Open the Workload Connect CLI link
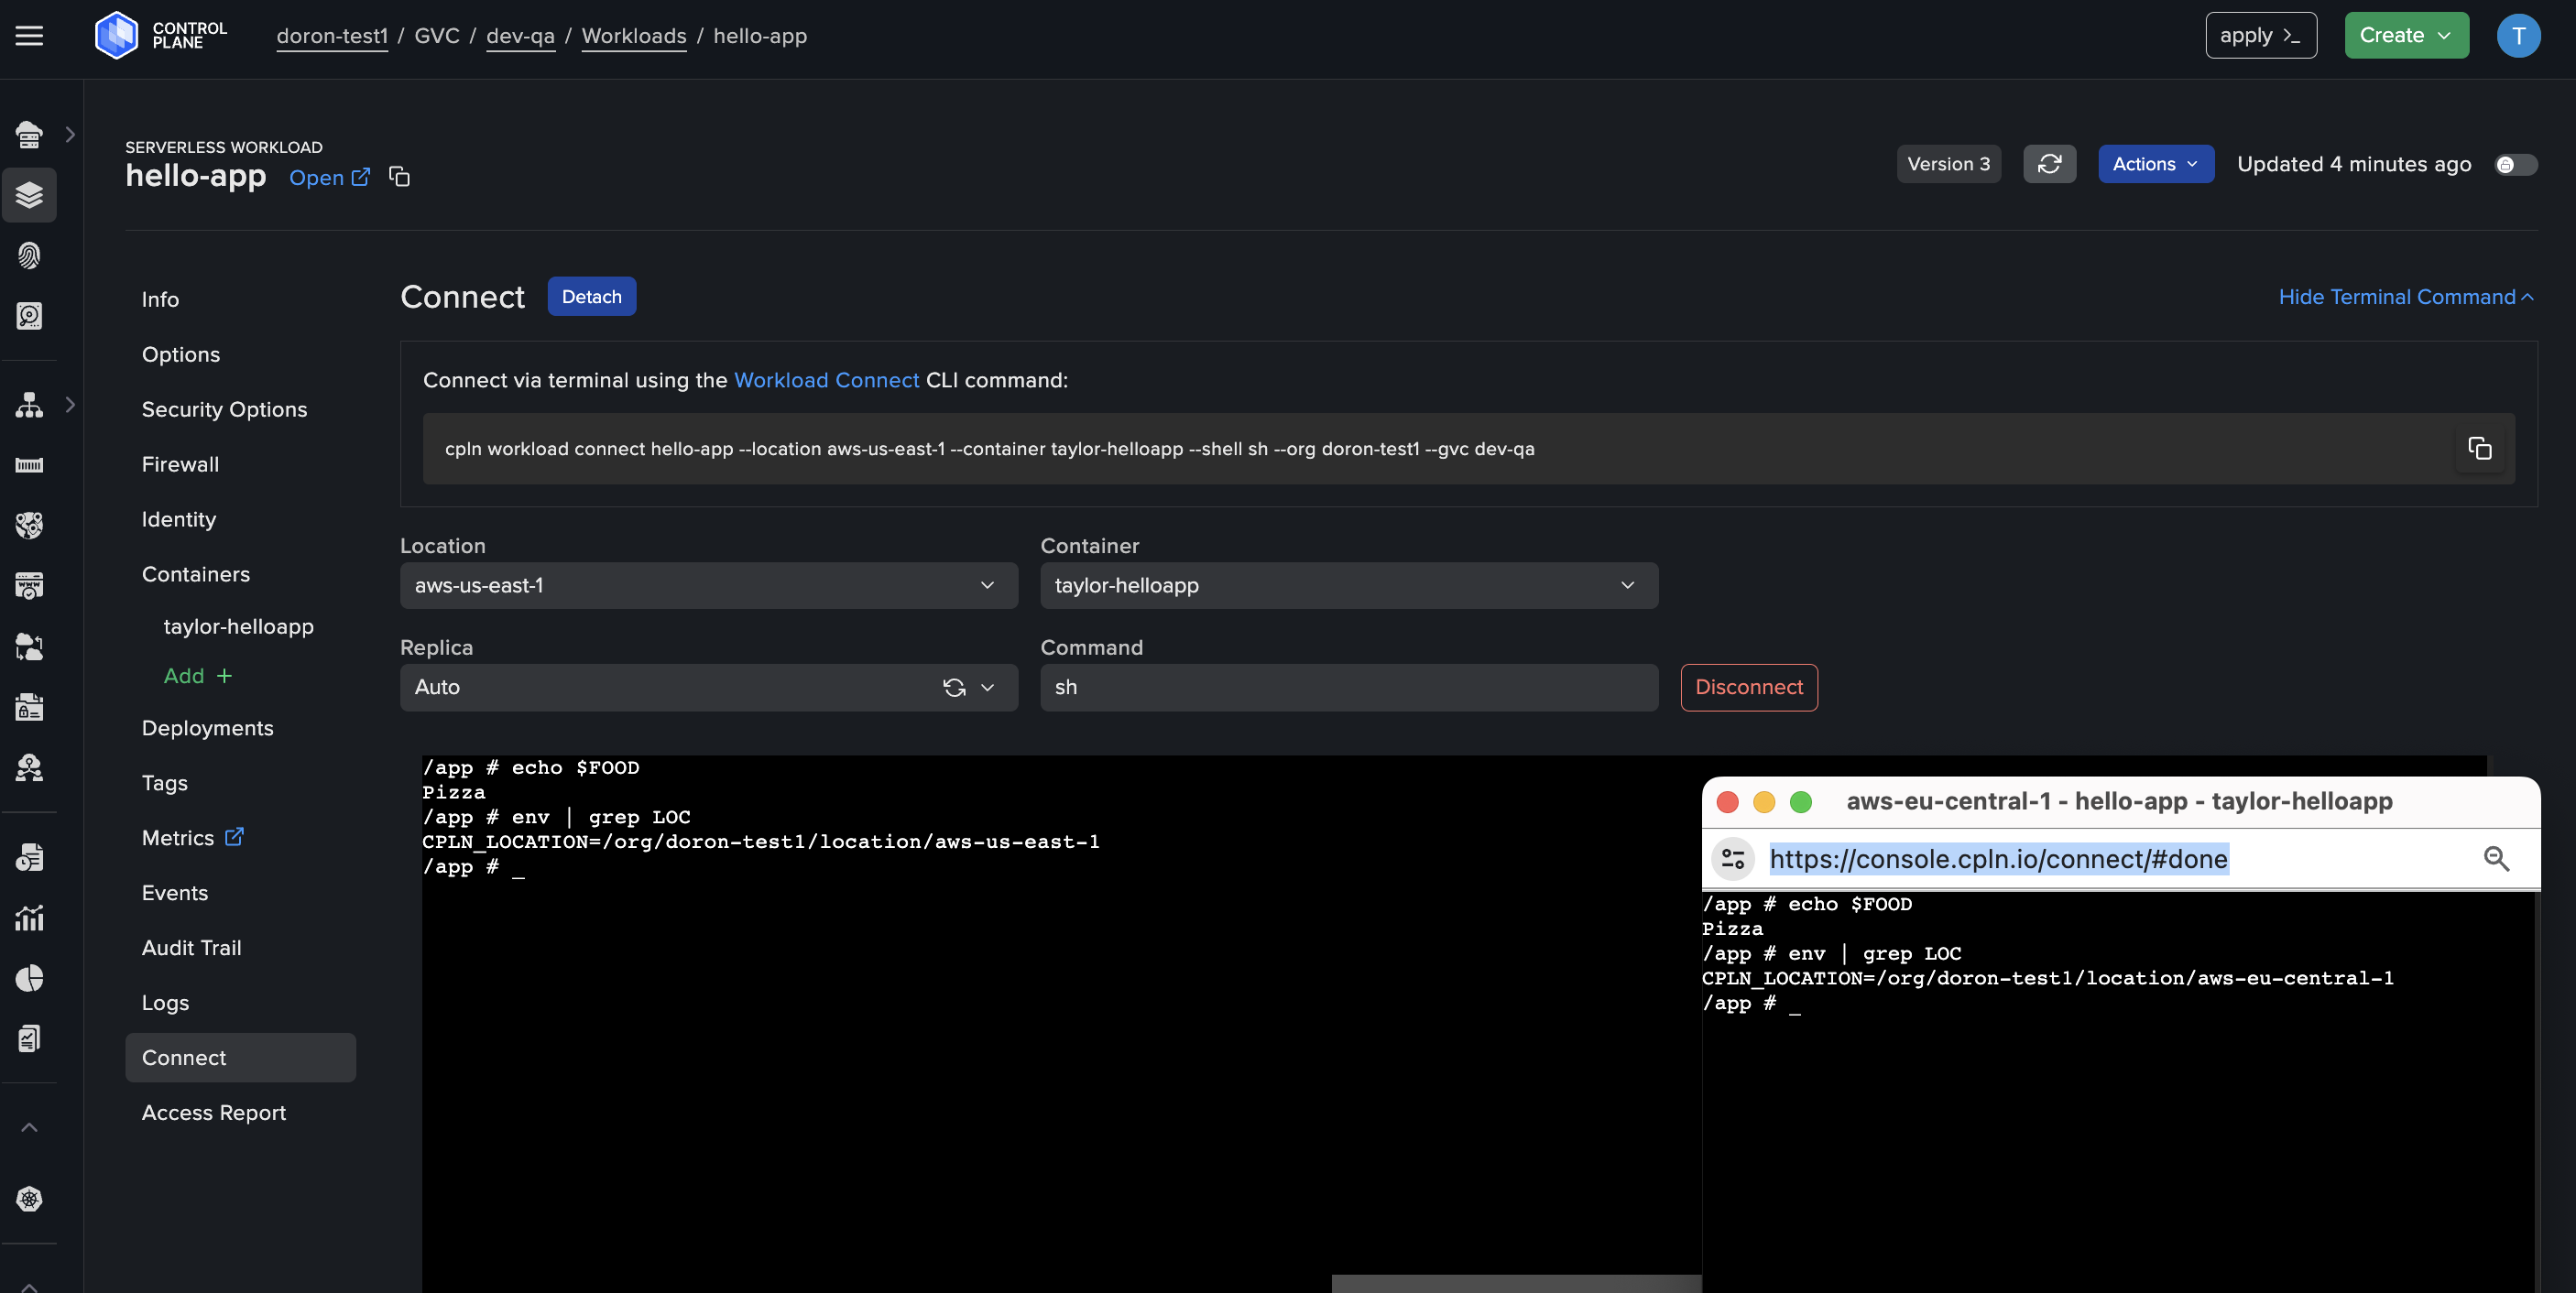 point(826,377)
